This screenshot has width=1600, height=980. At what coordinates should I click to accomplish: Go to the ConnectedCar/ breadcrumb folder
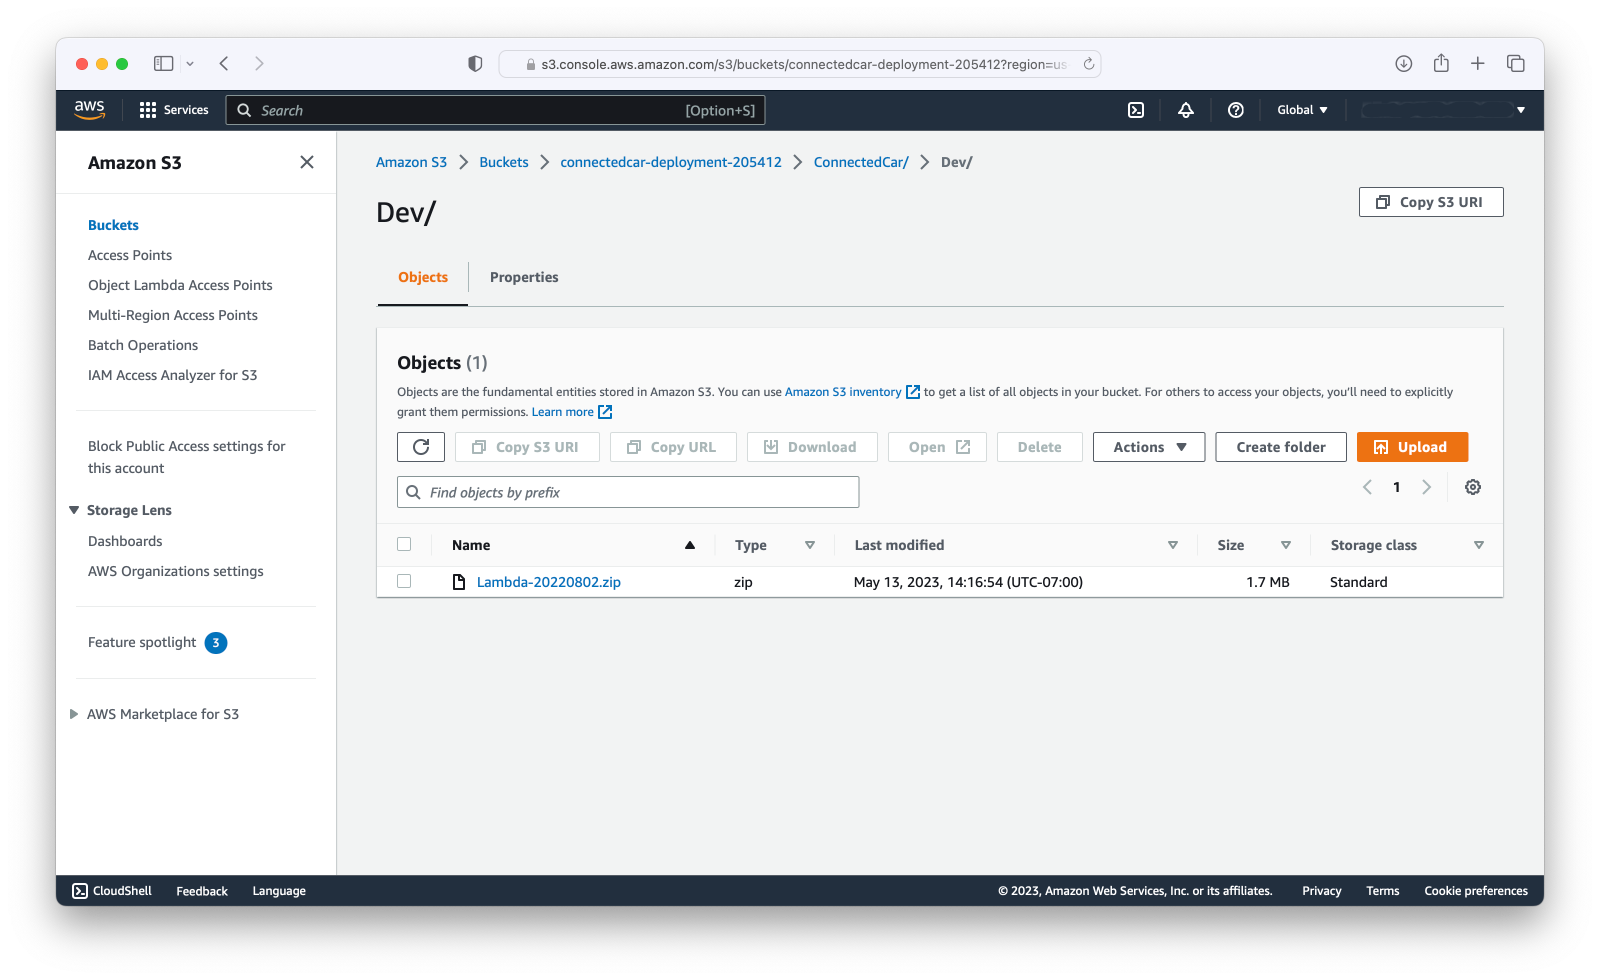[x=861, y=162]
